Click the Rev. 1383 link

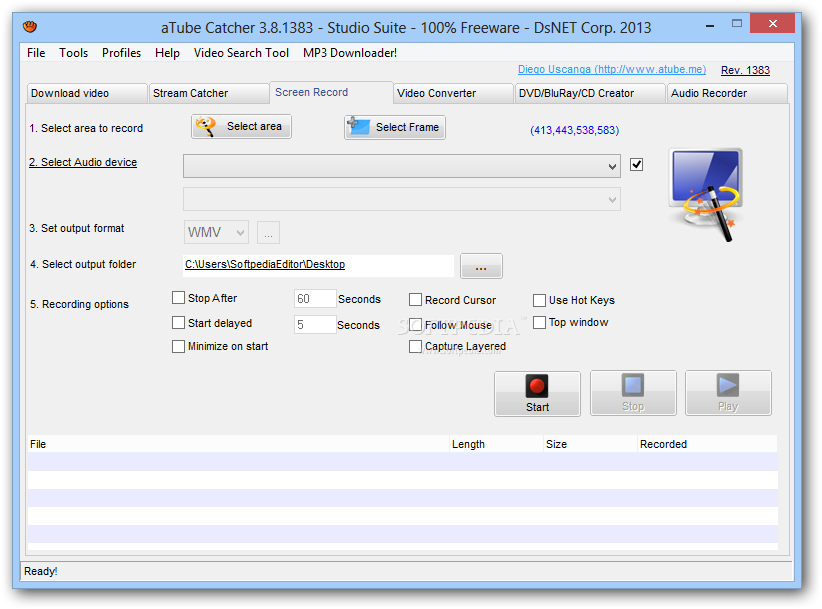pyautogui.click(x=745, y=70)
